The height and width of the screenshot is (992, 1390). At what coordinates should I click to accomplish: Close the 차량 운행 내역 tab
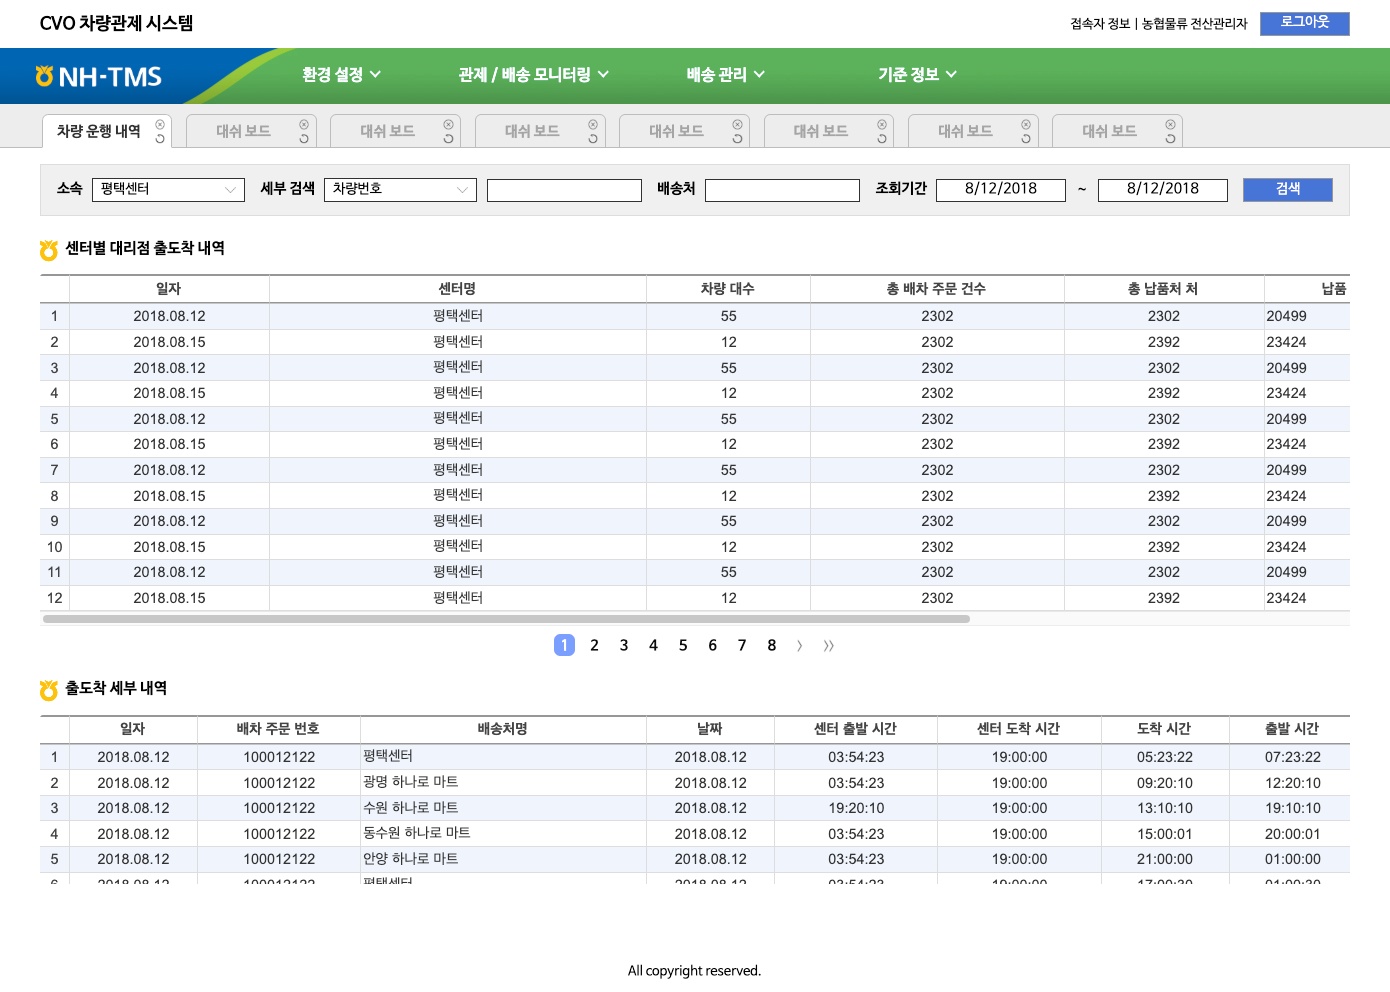(x=158, y=124)
